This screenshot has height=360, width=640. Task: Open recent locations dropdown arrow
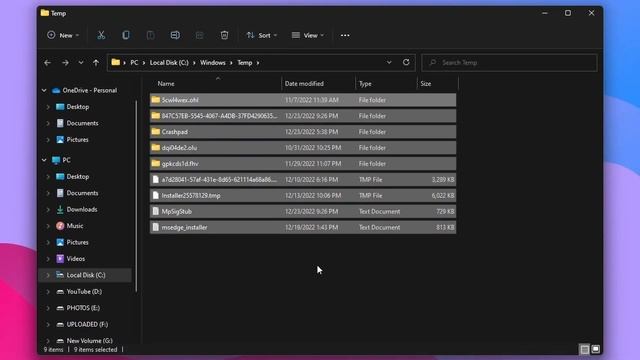(x=81, y=63)
